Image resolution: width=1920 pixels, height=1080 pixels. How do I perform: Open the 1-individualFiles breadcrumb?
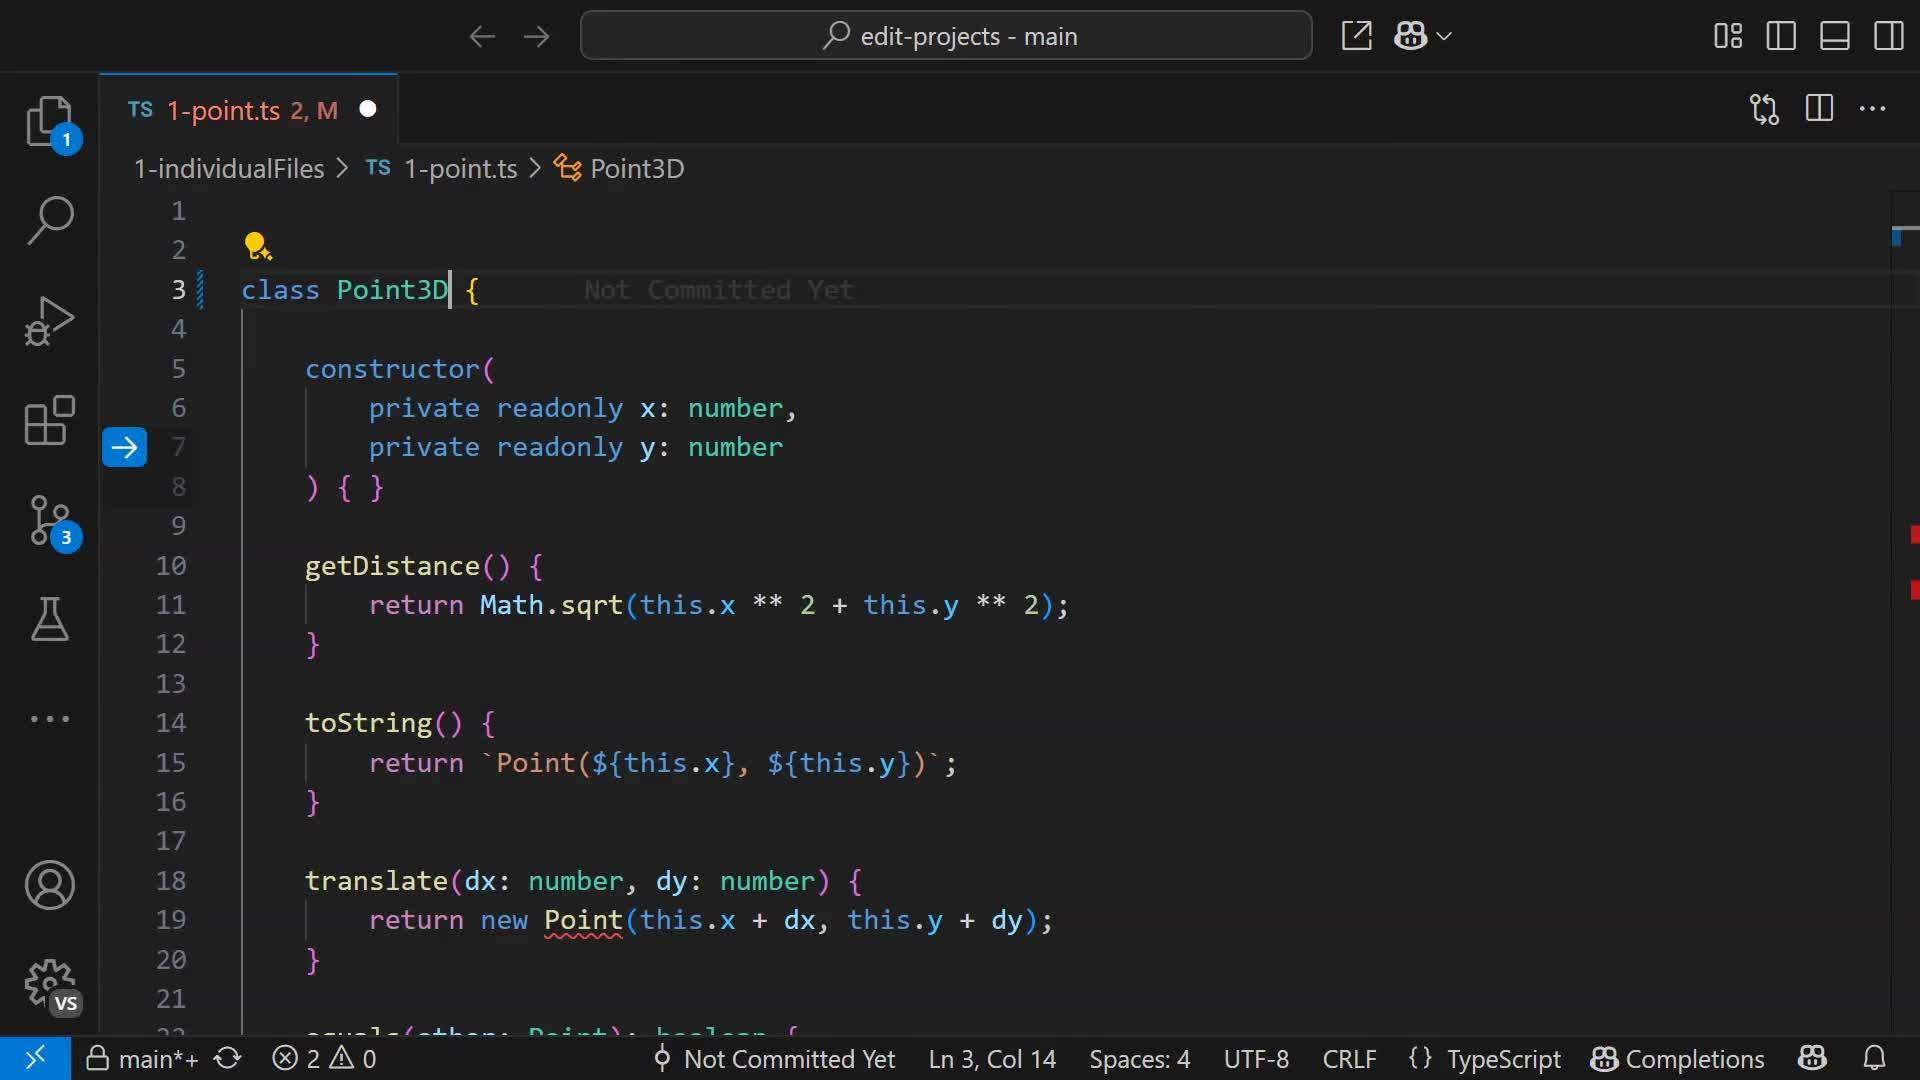tap(229, 168)
